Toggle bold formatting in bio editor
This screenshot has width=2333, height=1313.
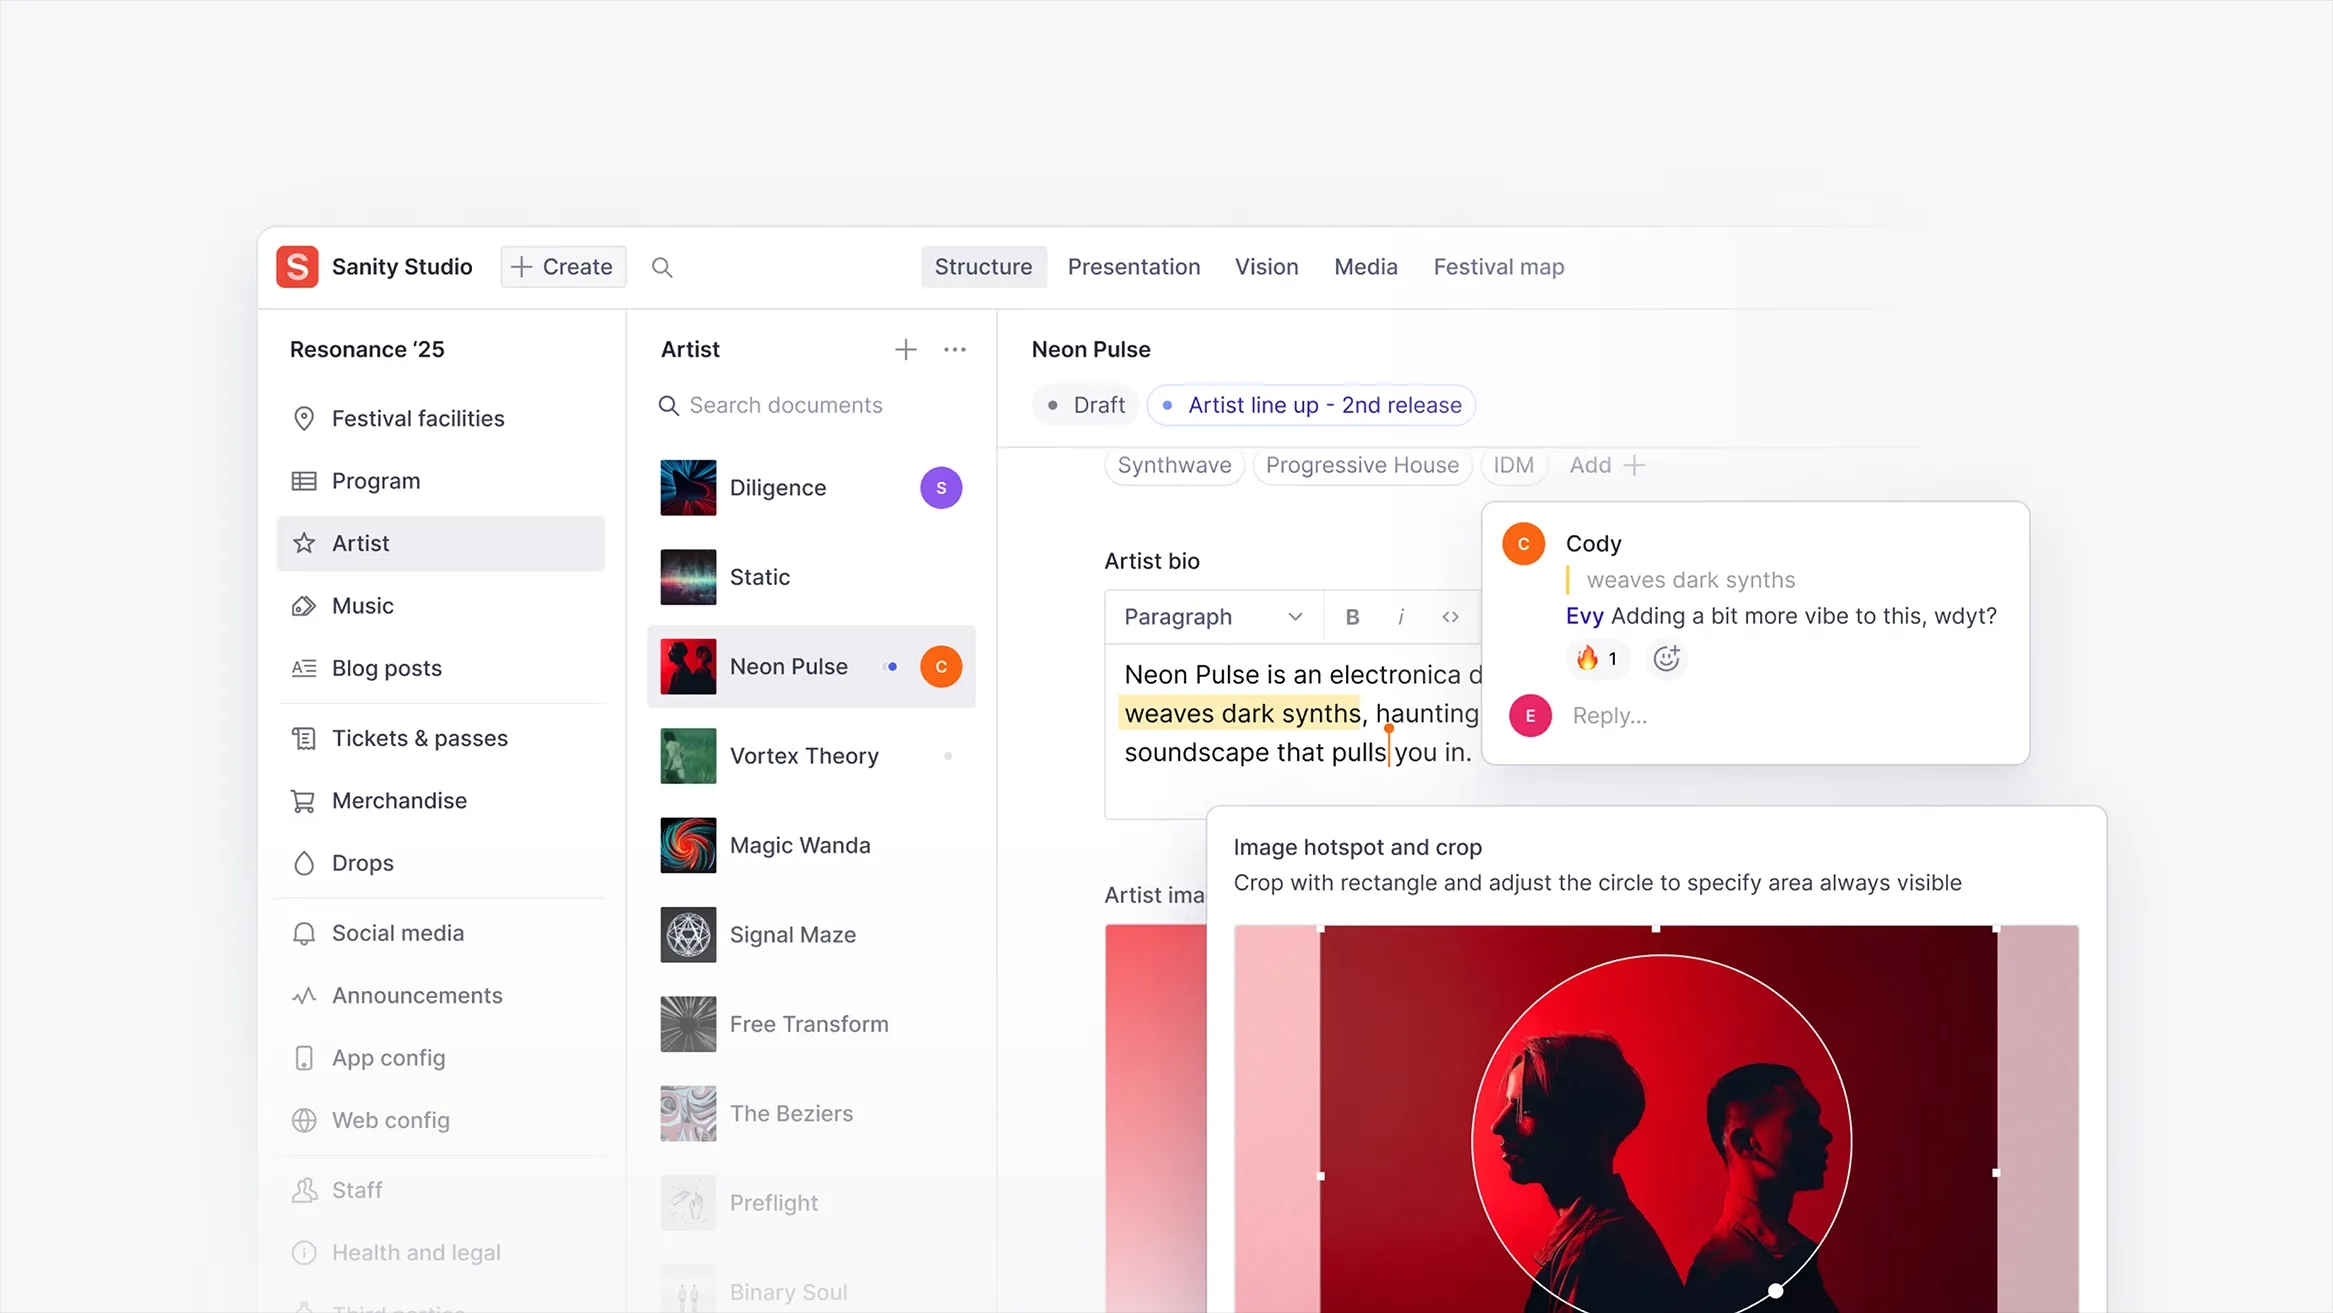(x=1352, y=617)
